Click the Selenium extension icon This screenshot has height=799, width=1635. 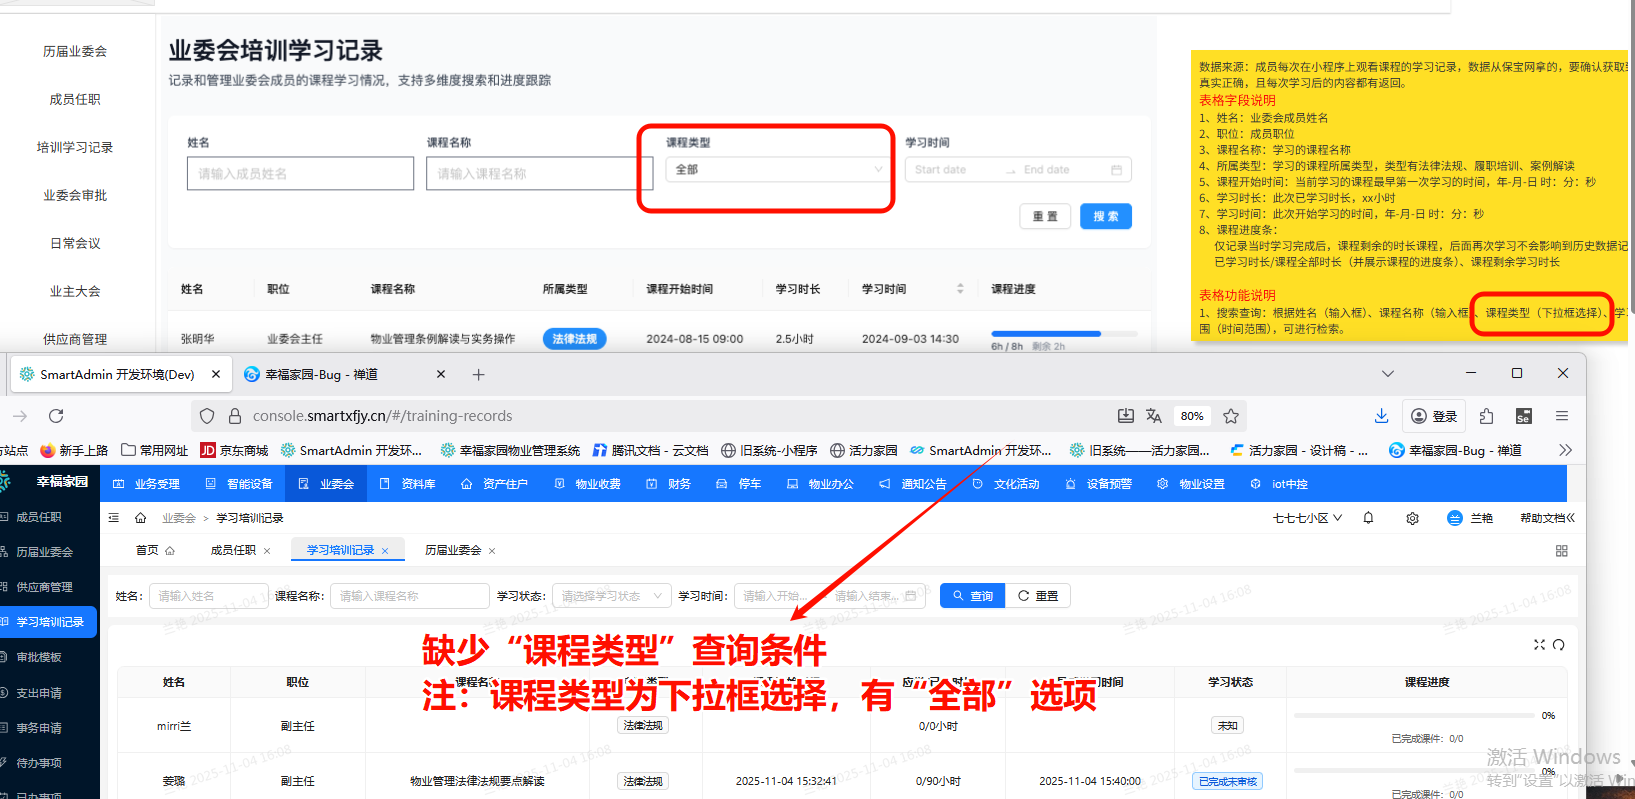pos(1524,416)
